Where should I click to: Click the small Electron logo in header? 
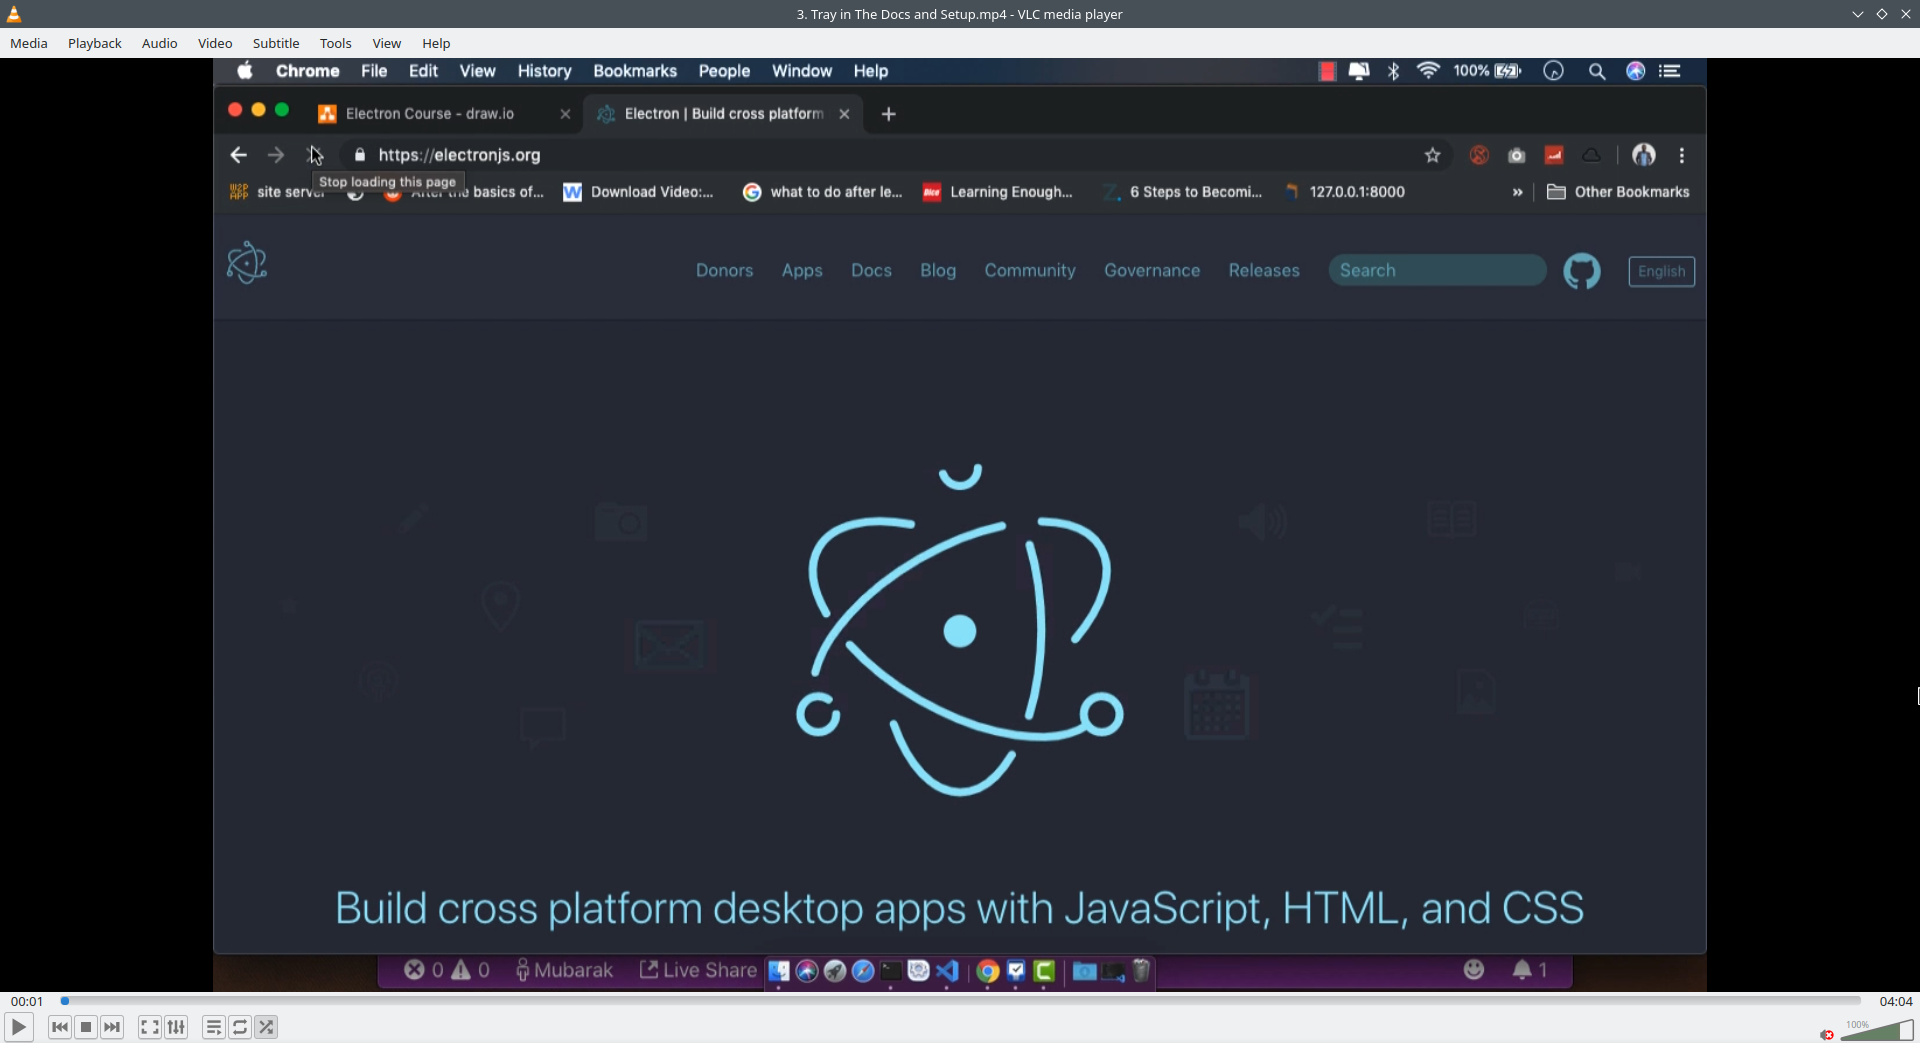click(x=247, y=263)
